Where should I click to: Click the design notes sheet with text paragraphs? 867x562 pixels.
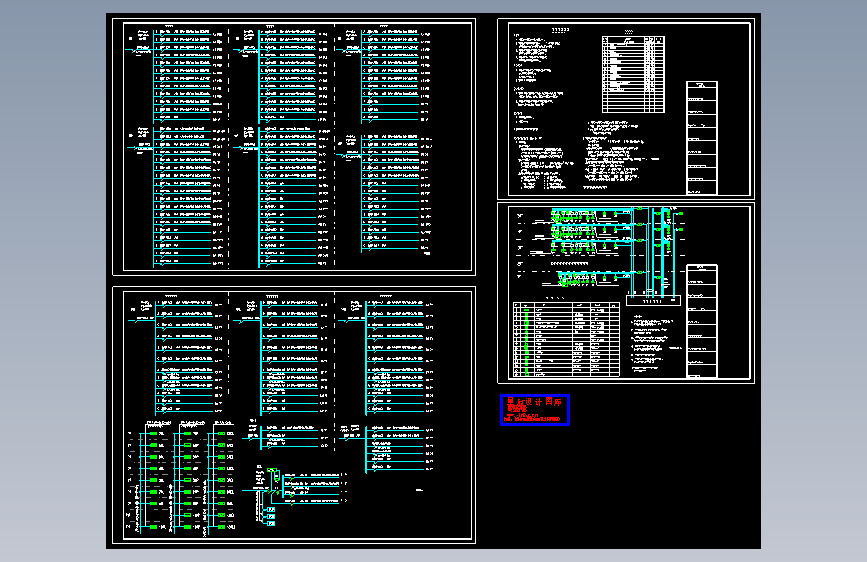coord(626,109)
